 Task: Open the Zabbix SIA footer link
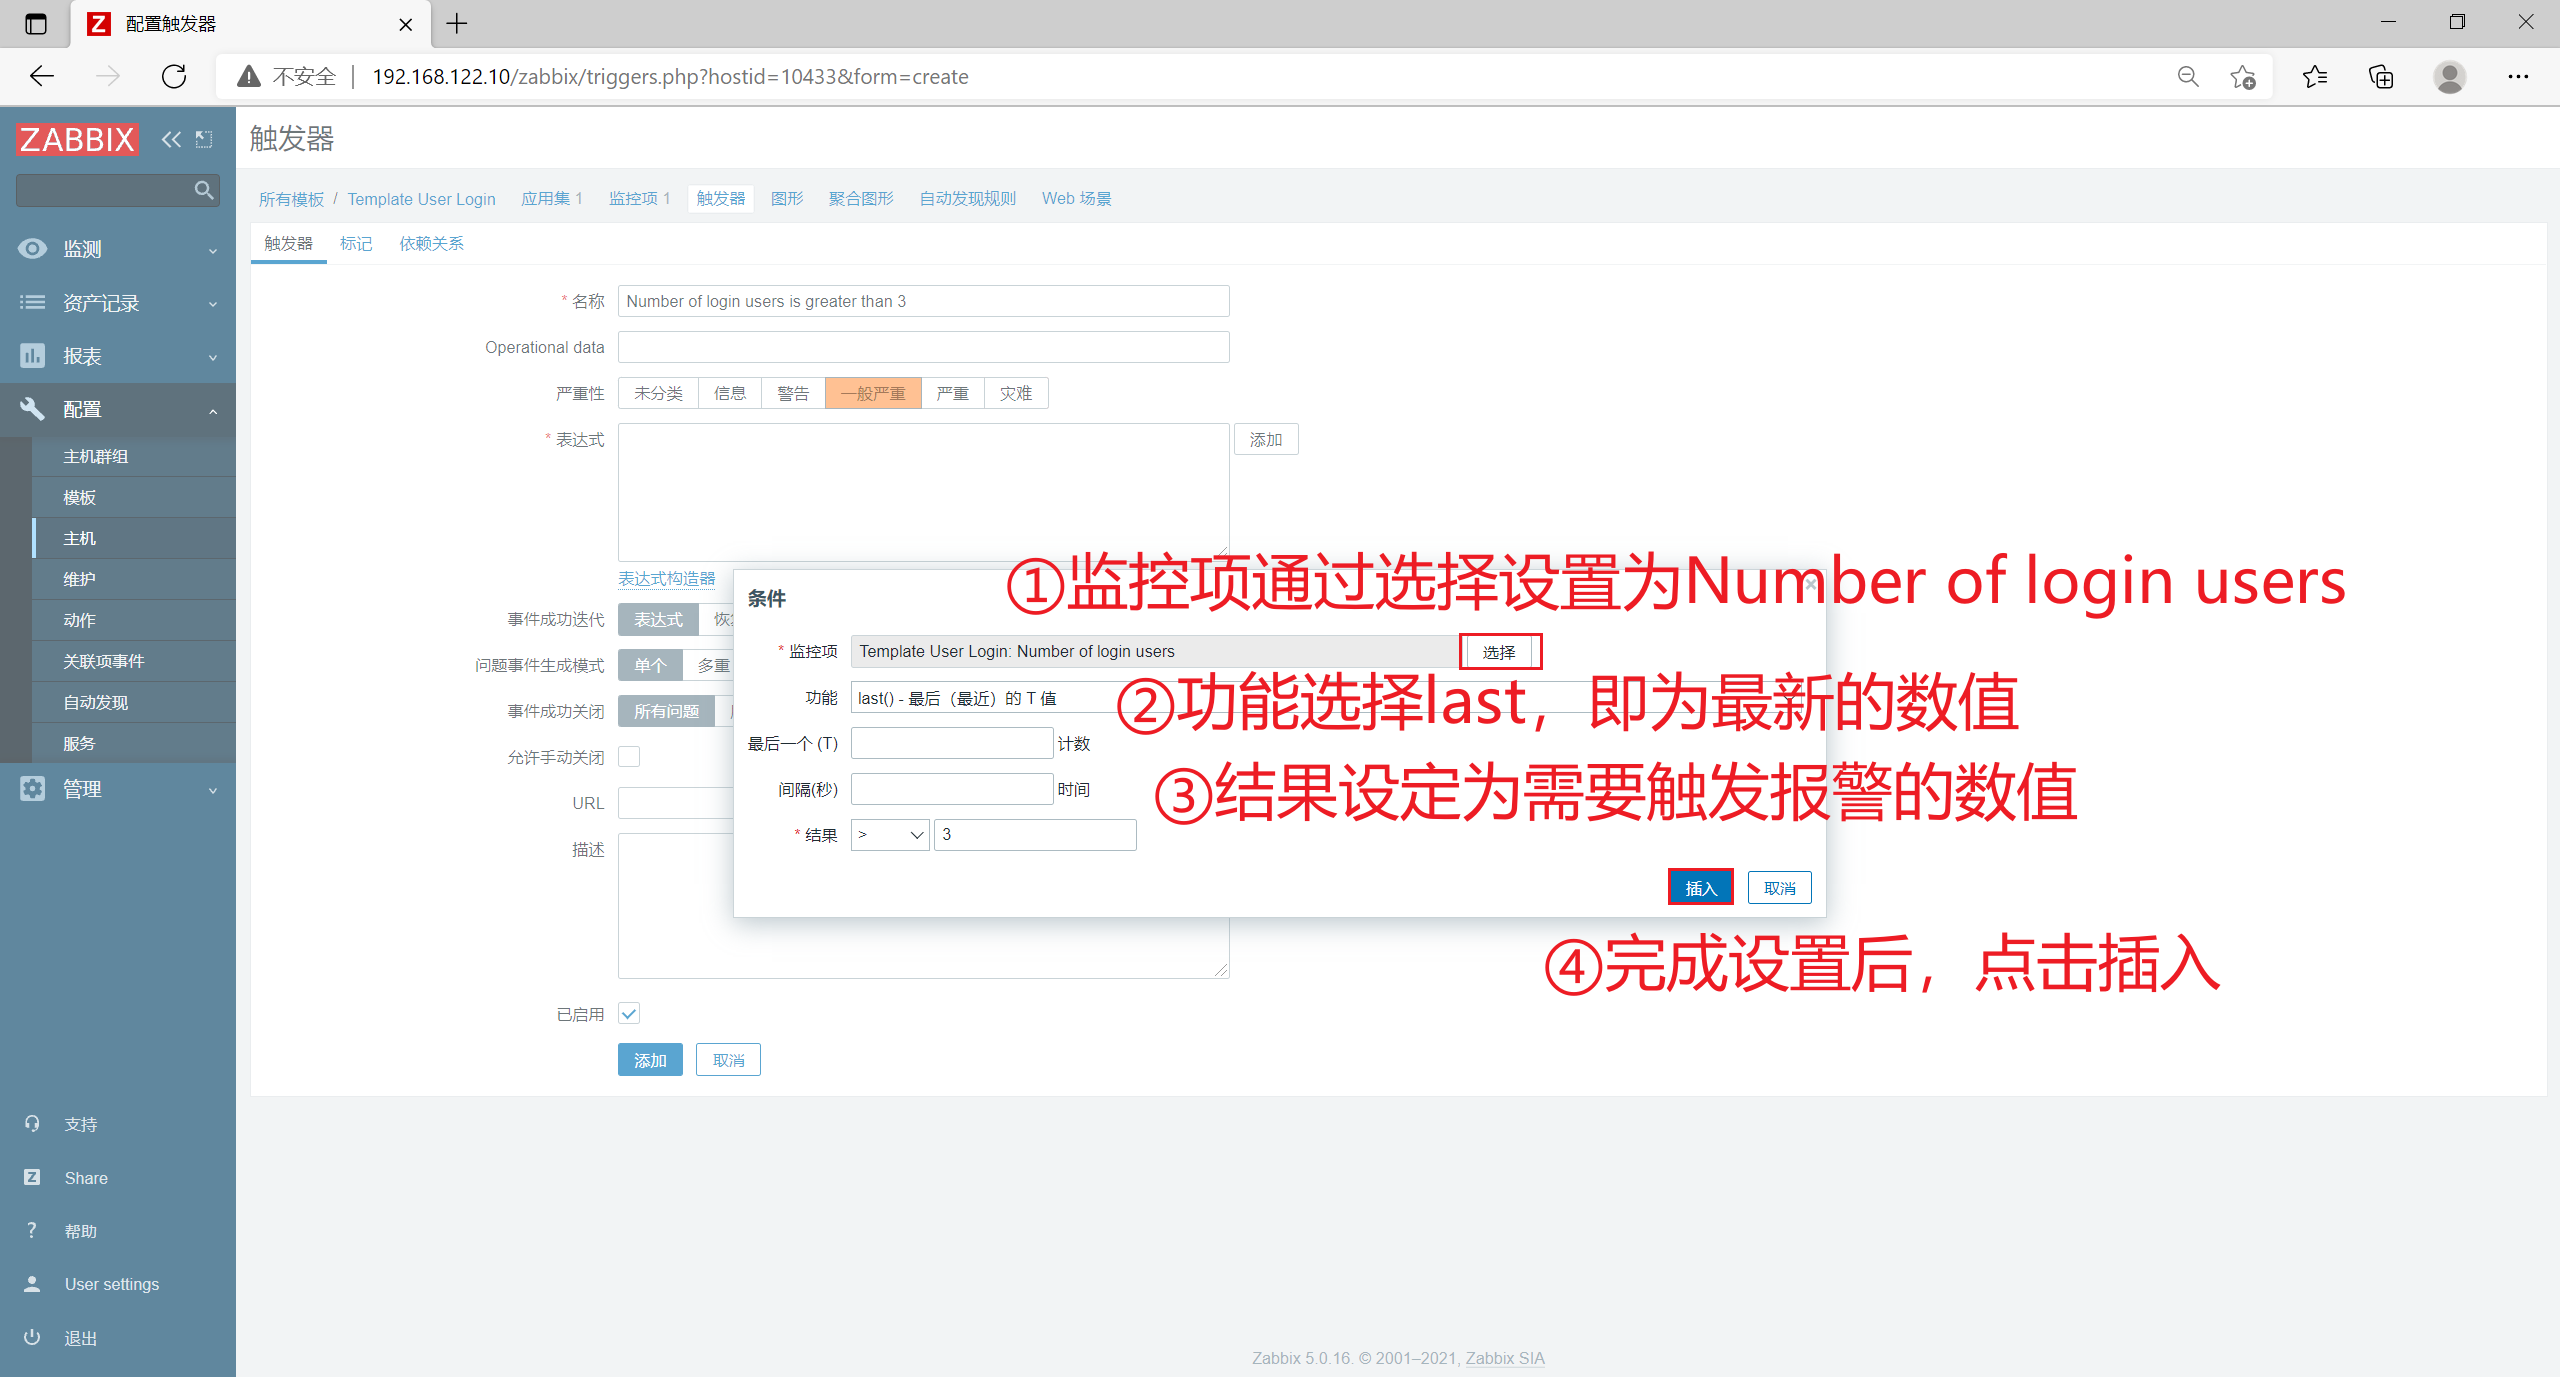tap(1505, 1358)
